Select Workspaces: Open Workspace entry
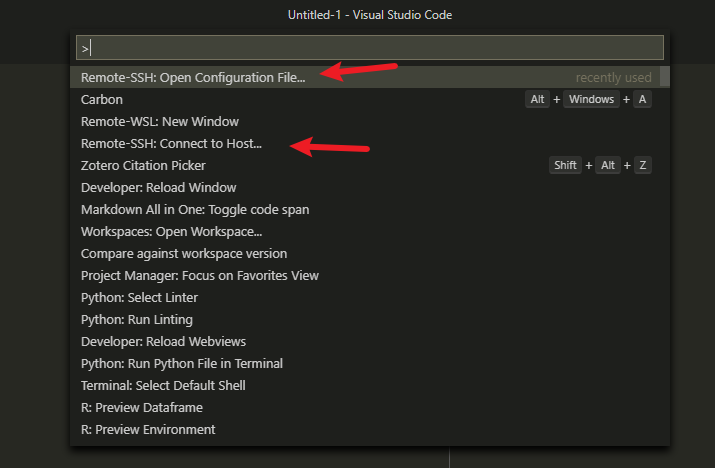 369,231
